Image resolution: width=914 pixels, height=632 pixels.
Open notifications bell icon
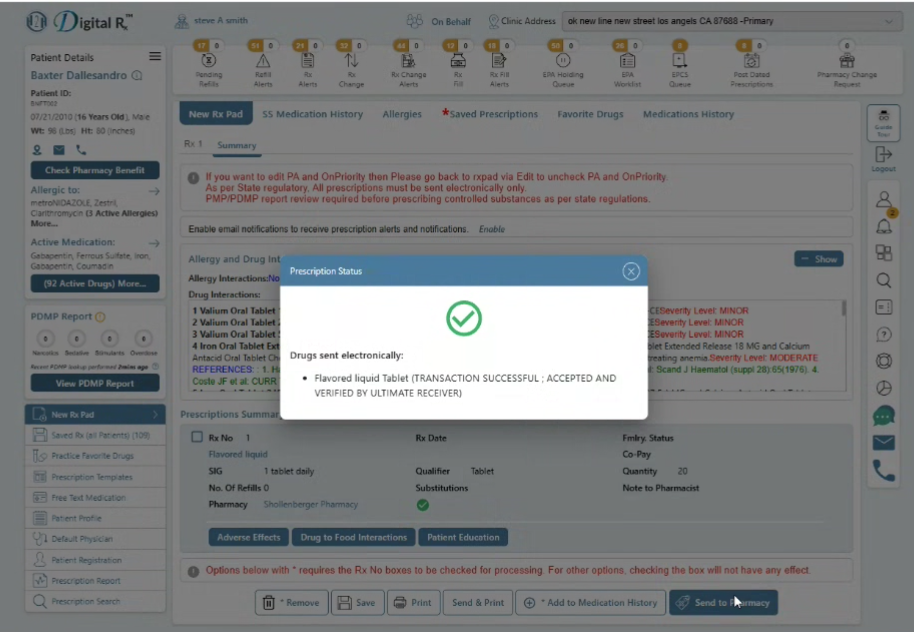point(884,226)
